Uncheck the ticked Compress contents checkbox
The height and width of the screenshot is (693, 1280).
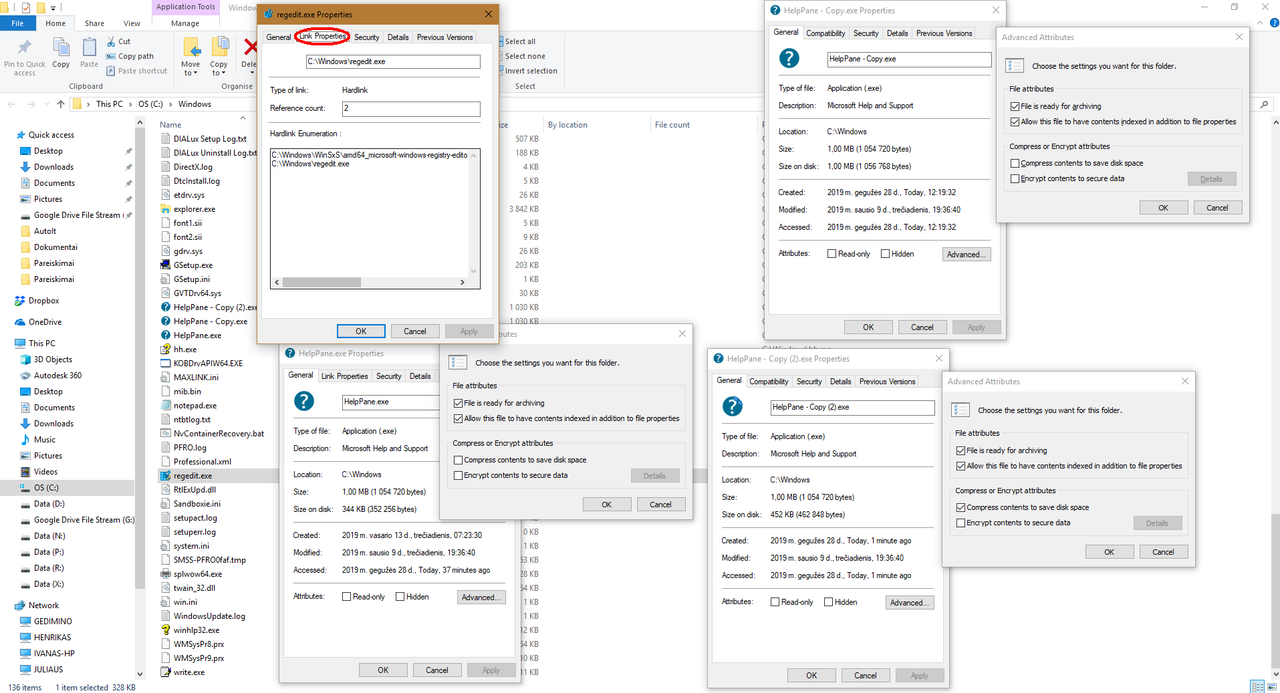(x=961, y=507)
